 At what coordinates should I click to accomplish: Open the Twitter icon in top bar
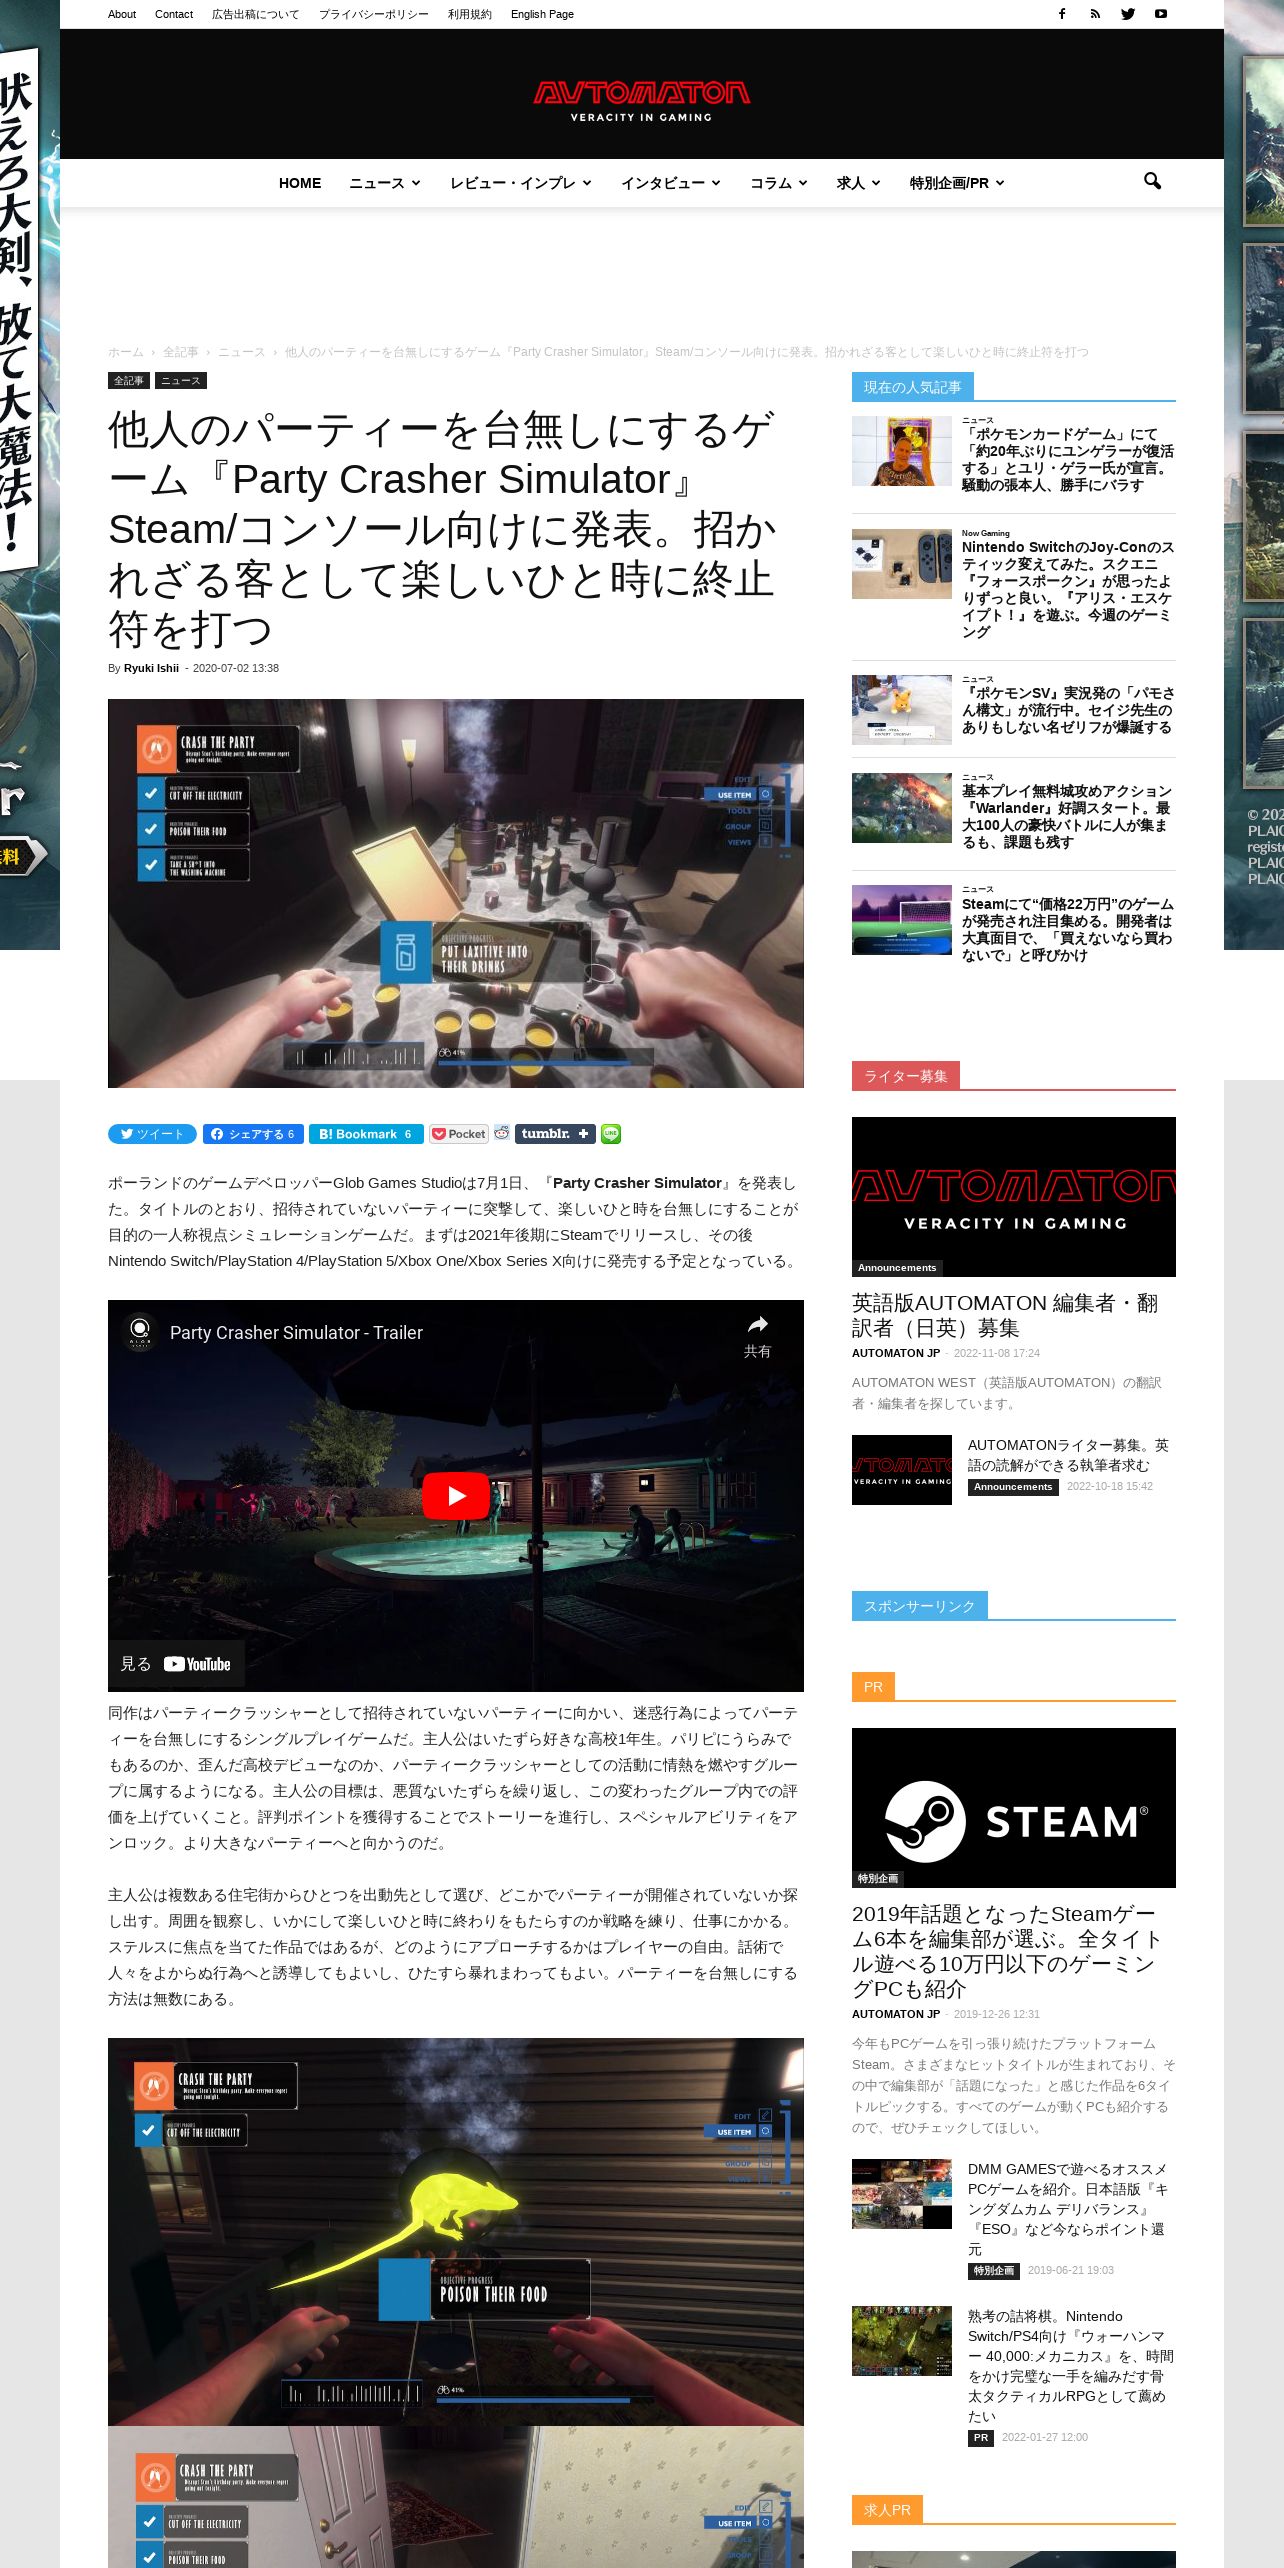pyautogui.click(x=1128, y=14)
